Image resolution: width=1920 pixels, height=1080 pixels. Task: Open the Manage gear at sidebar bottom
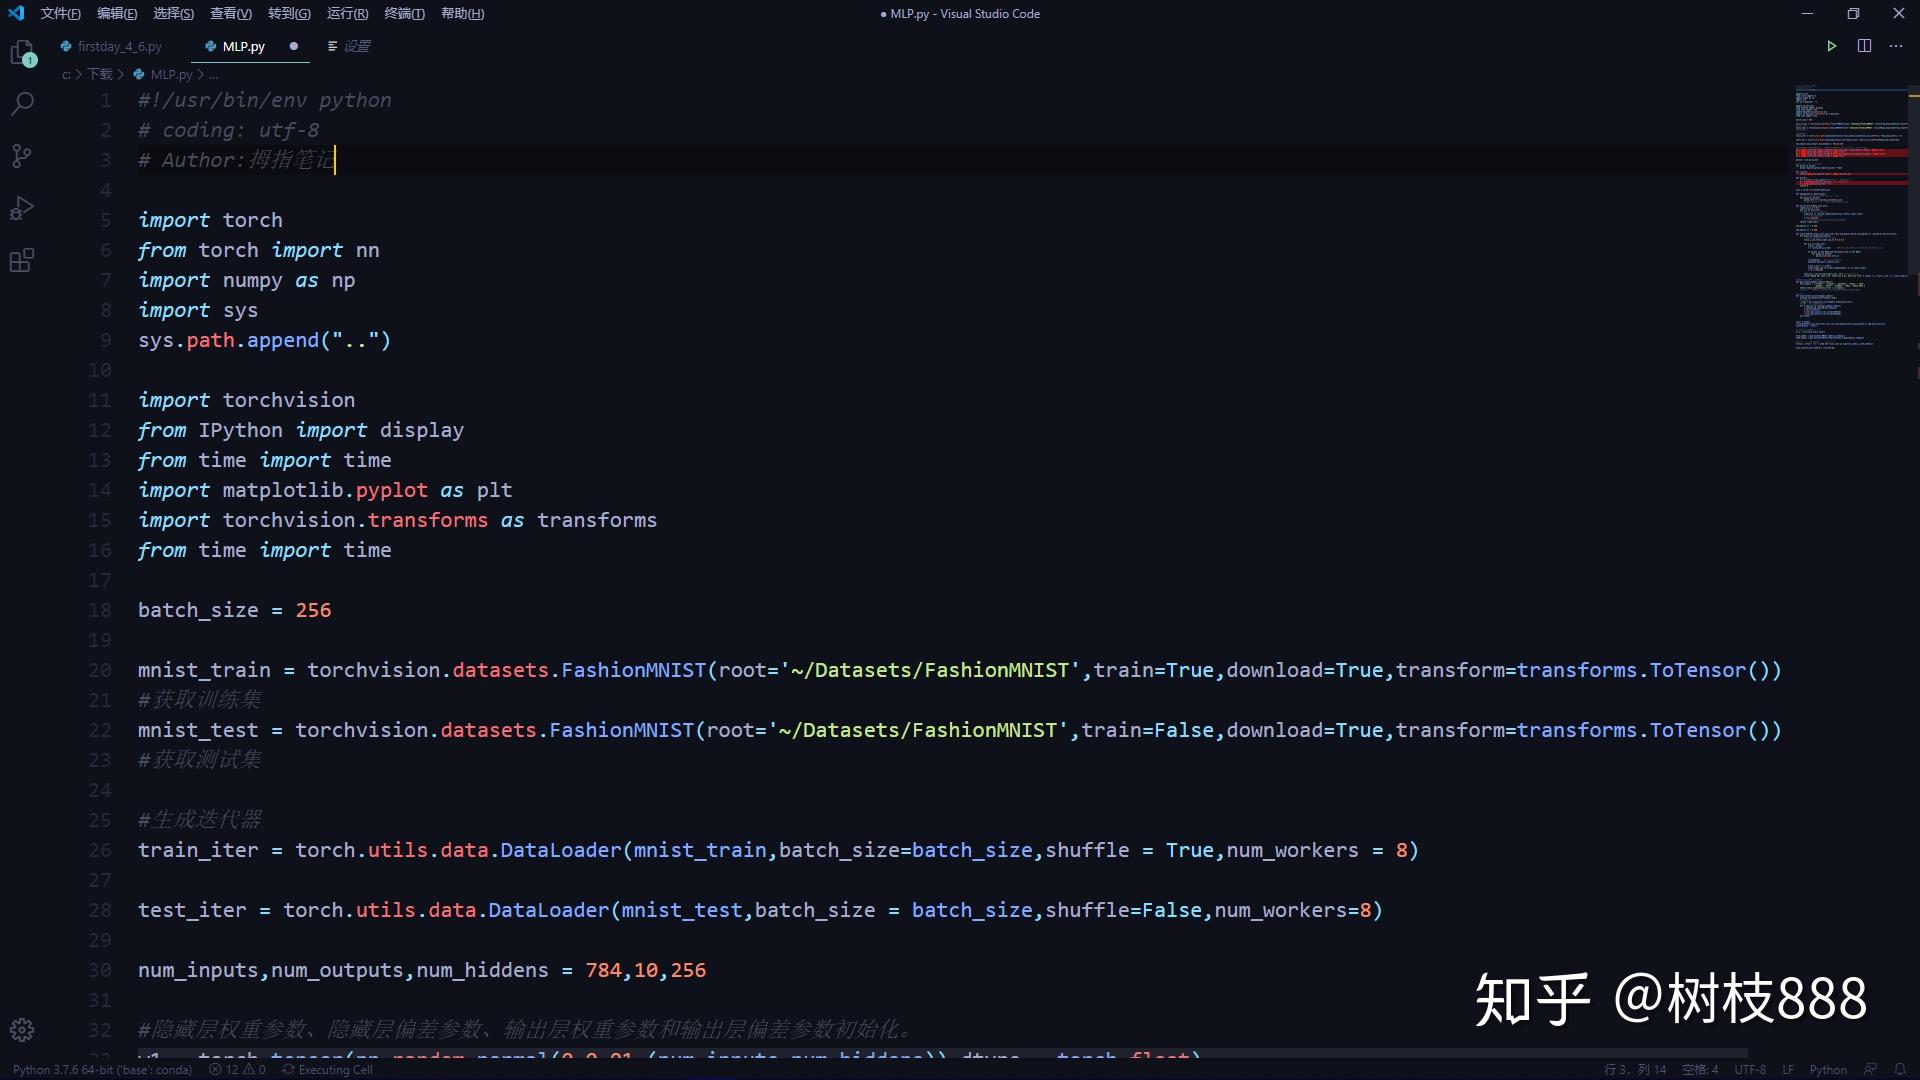coord(22,1030)
